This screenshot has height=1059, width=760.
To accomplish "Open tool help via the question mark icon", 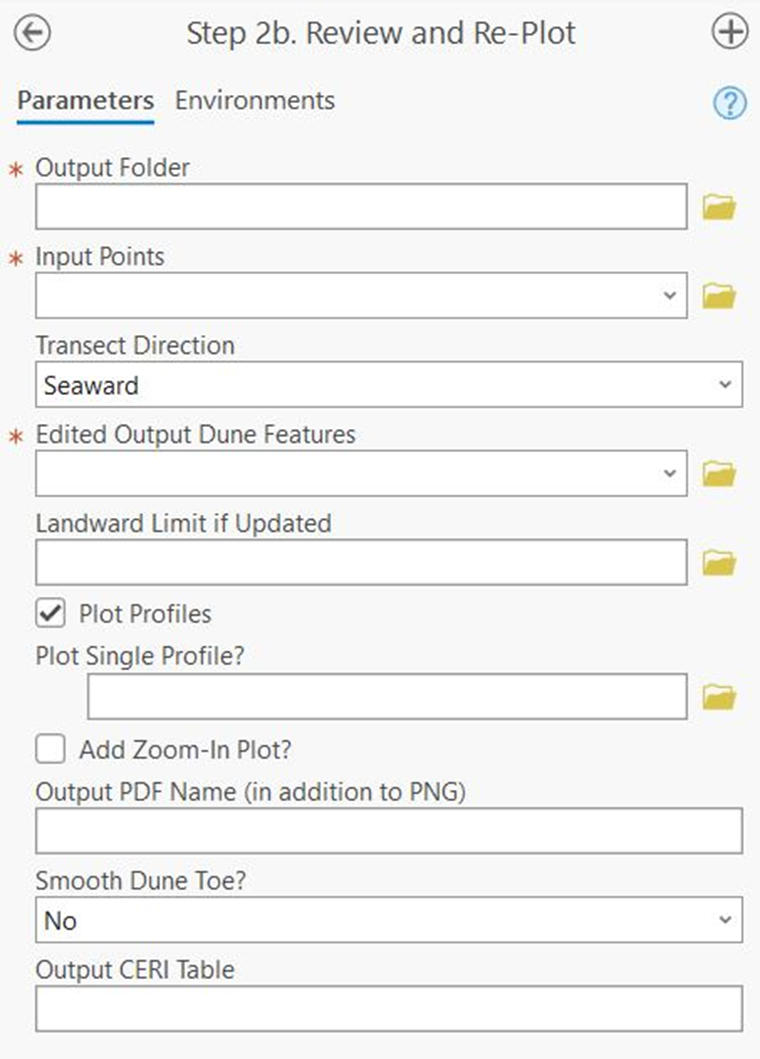I will [x=730, y=103].
